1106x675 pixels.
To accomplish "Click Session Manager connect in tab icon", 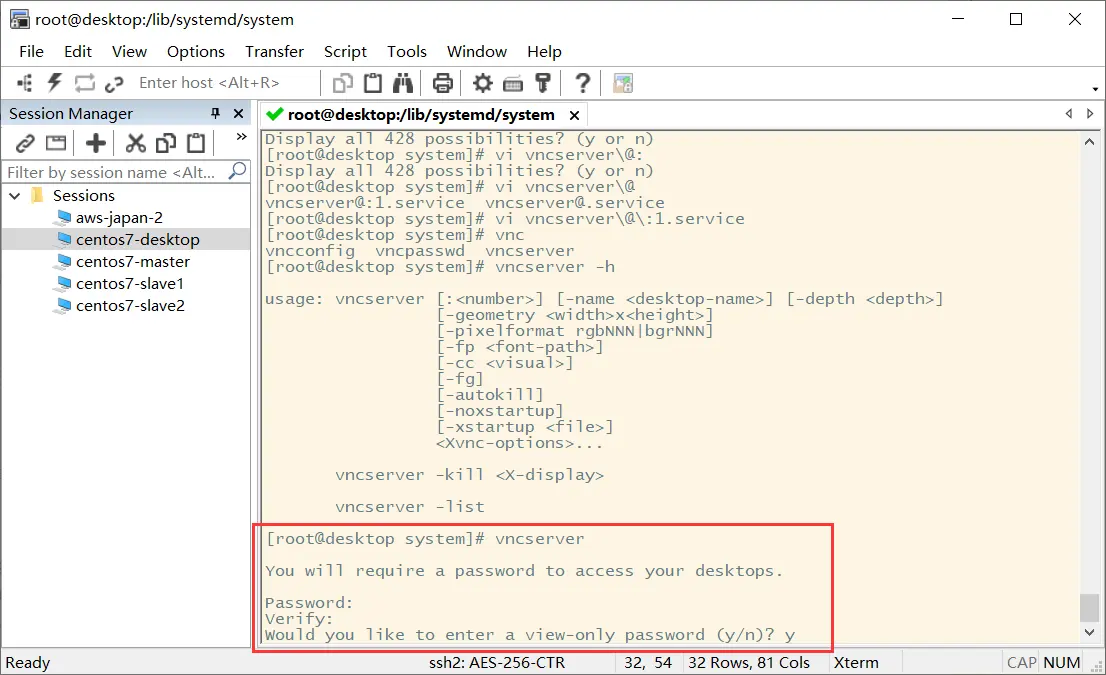I will pyautogui.click(x=56, y=143).
